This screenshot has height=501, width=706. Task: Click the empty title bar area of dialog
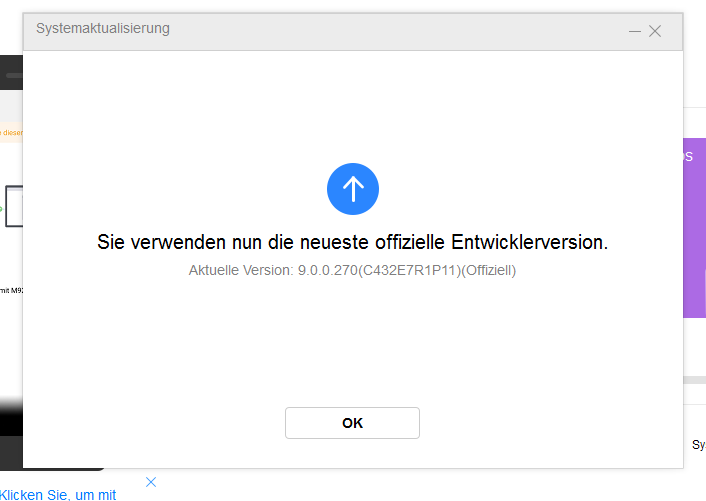(400, 29)
